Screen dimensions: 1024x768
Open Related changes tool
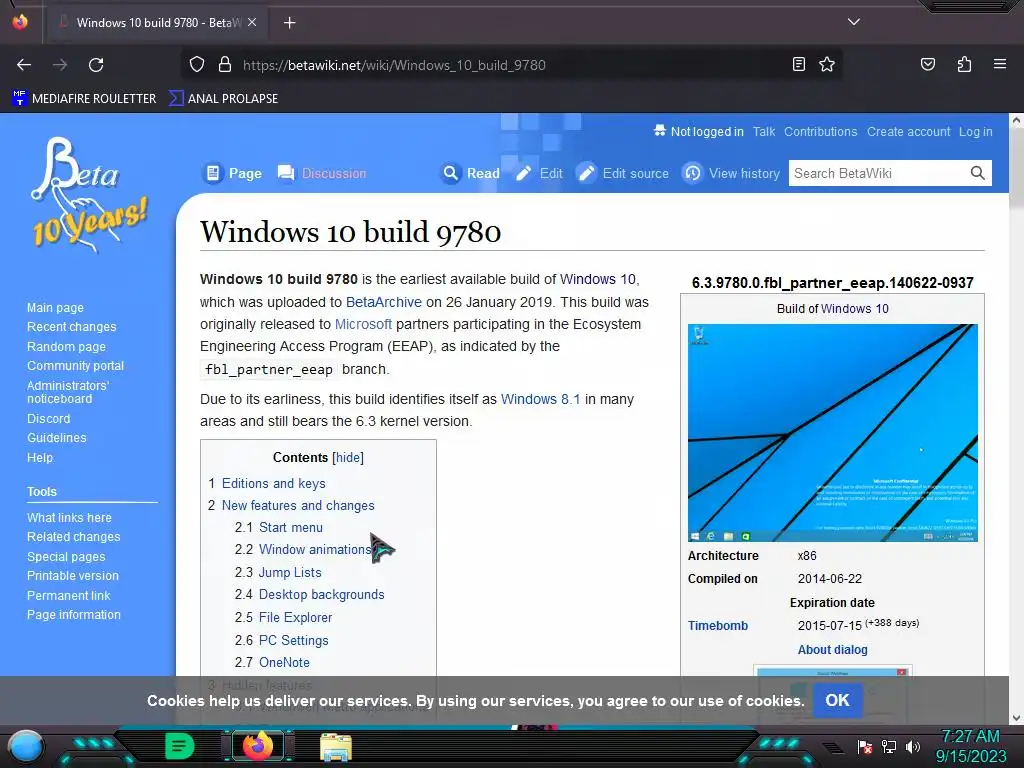point(74,537)
